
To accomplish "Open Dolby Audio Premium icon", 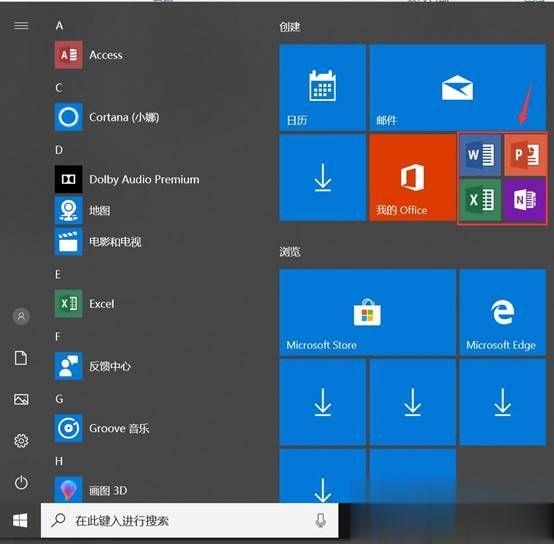I will point(69,179).
